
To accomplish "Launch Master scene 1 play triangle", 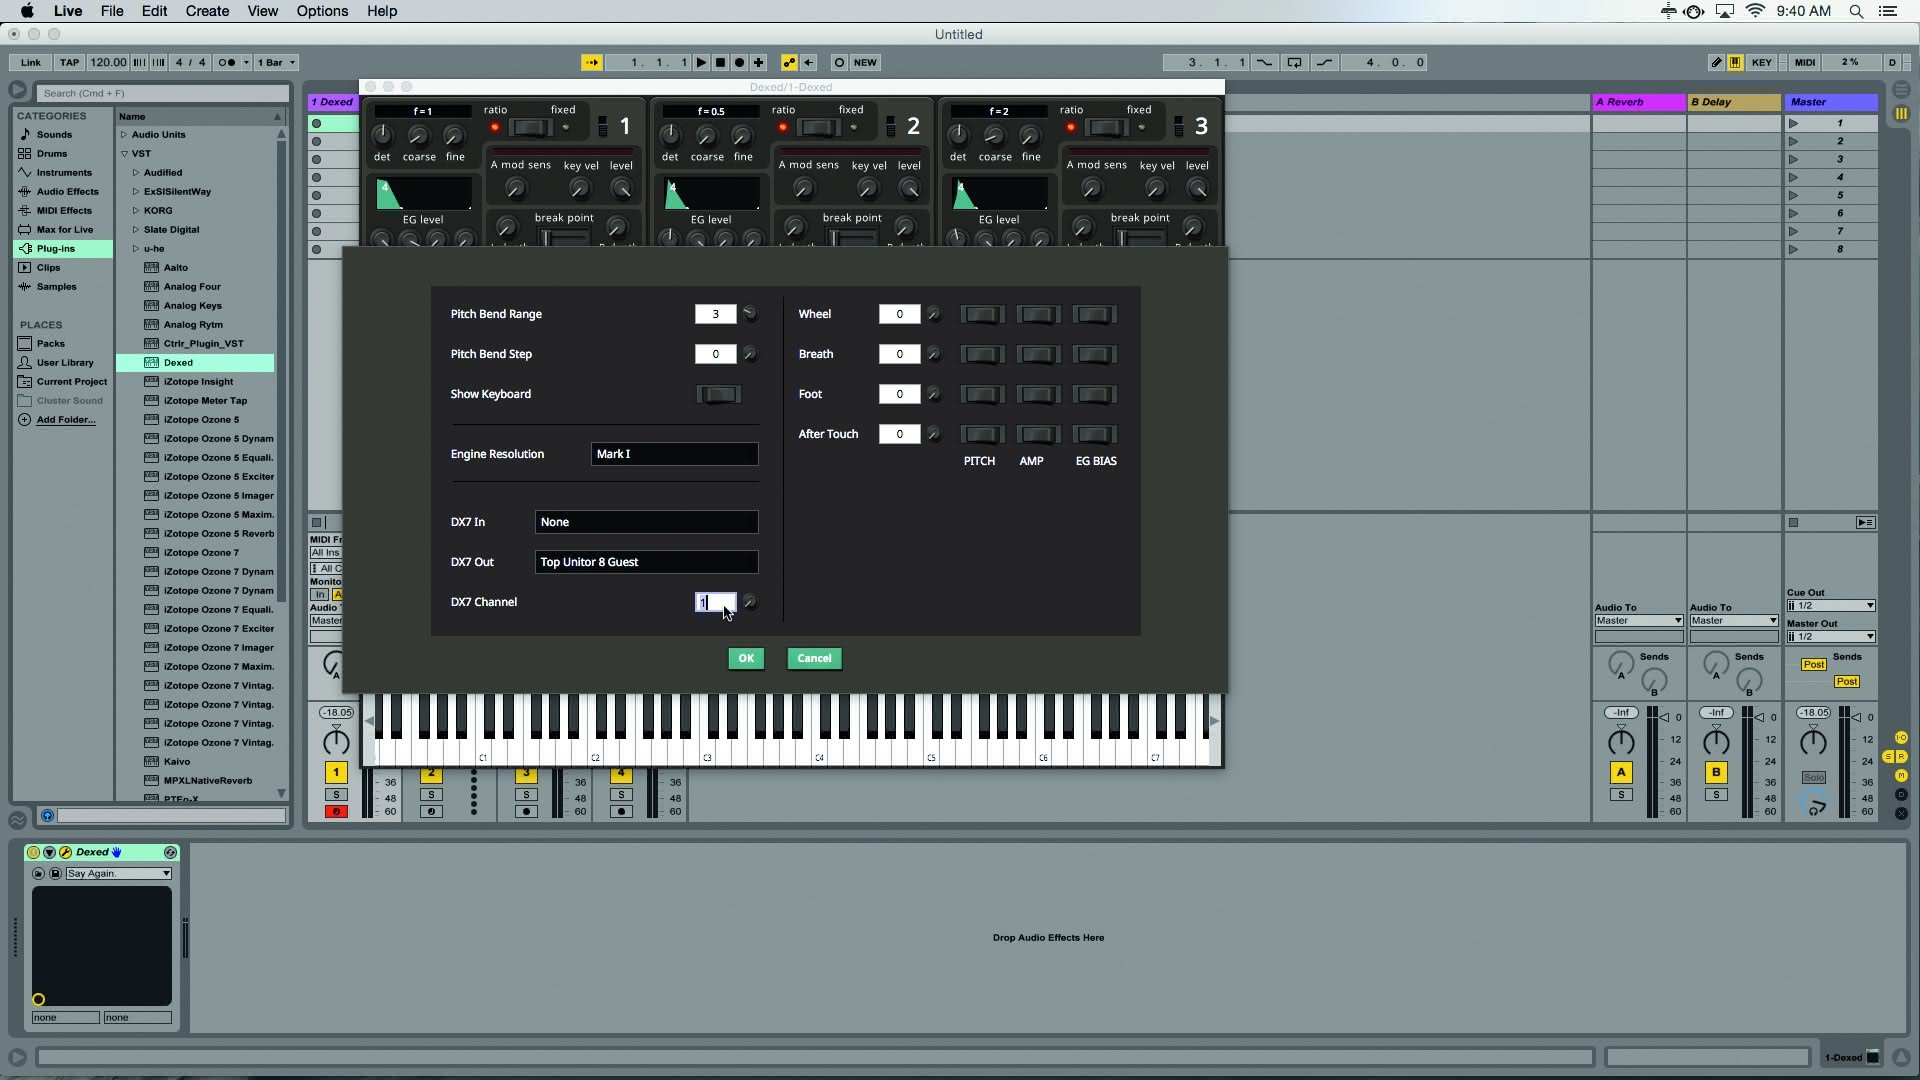I will 1793,123.
